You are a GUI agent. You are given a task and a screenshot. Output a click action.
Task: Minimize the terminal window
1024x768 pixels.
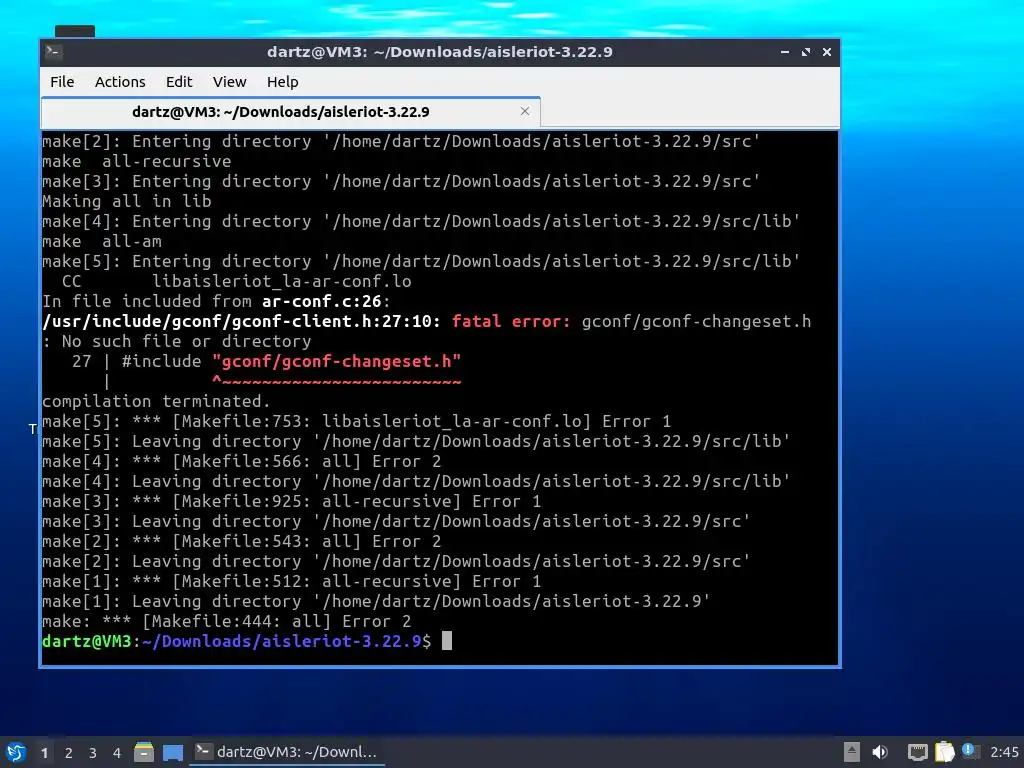tap(784, 52)
